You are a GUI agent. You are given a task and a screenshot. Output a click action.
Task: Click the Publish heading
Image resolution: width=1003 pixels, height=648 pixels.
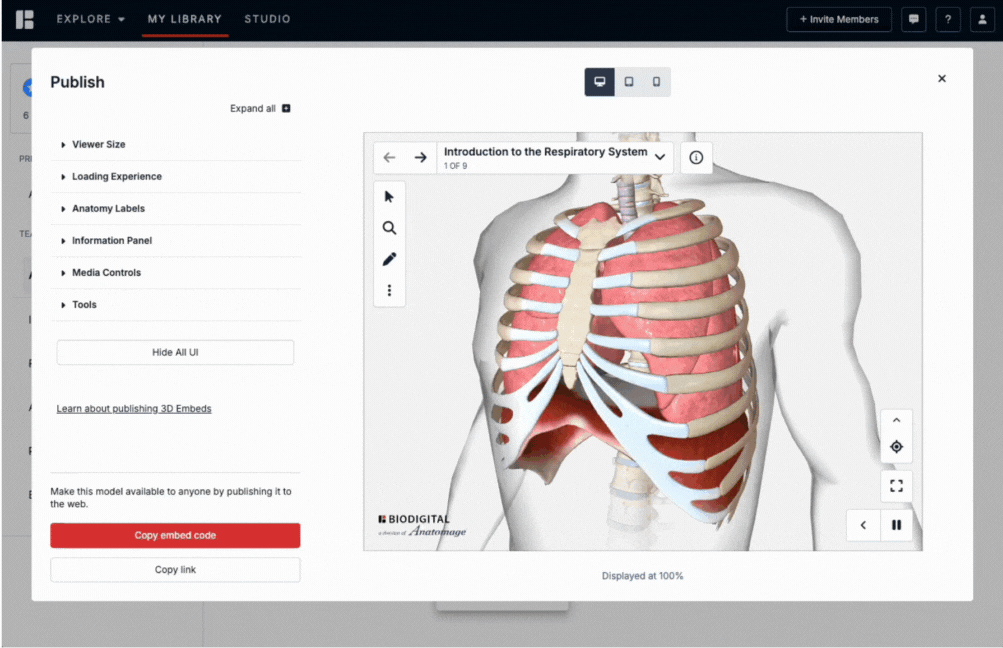(77, 83)
